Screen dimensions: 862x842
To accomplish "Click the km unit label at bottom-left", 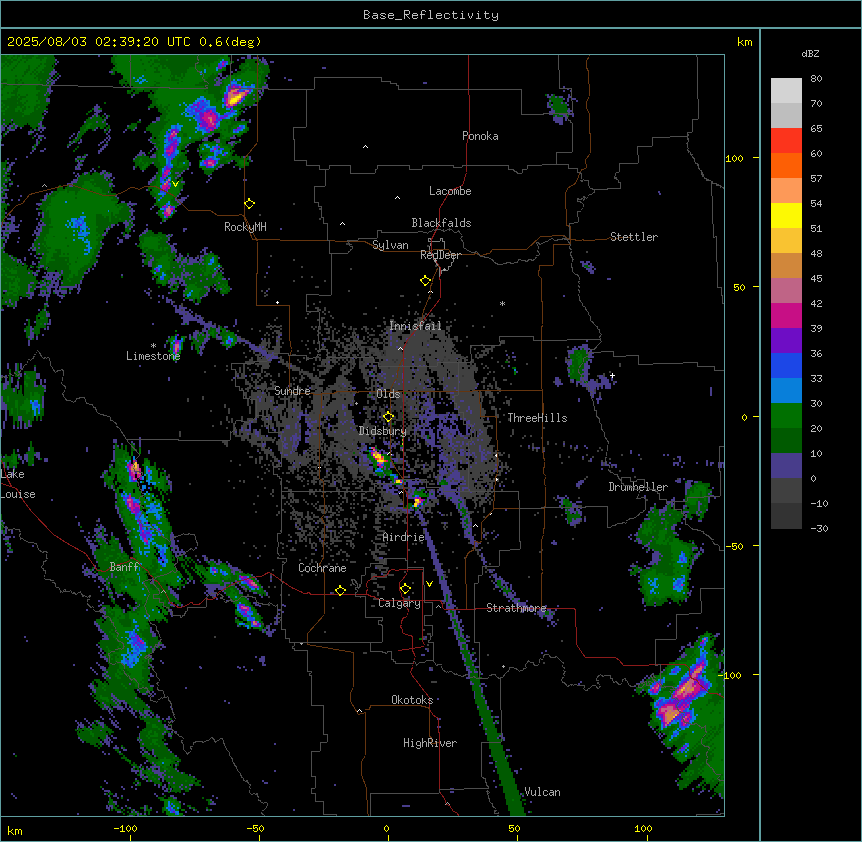I will (x=14, y=831).
